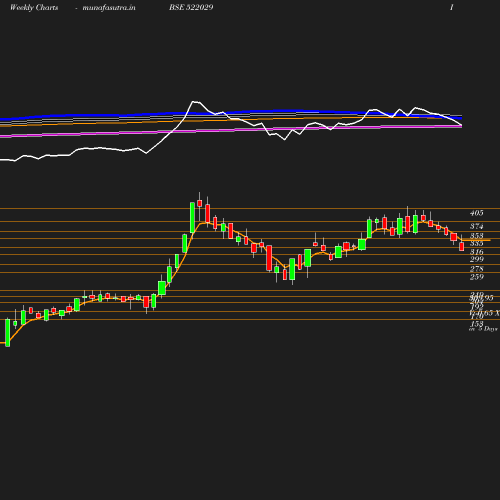This screenshot has width=500, height=500.
Task: Click the 'BSE 522029' ticker label
Action: point(191,7)
